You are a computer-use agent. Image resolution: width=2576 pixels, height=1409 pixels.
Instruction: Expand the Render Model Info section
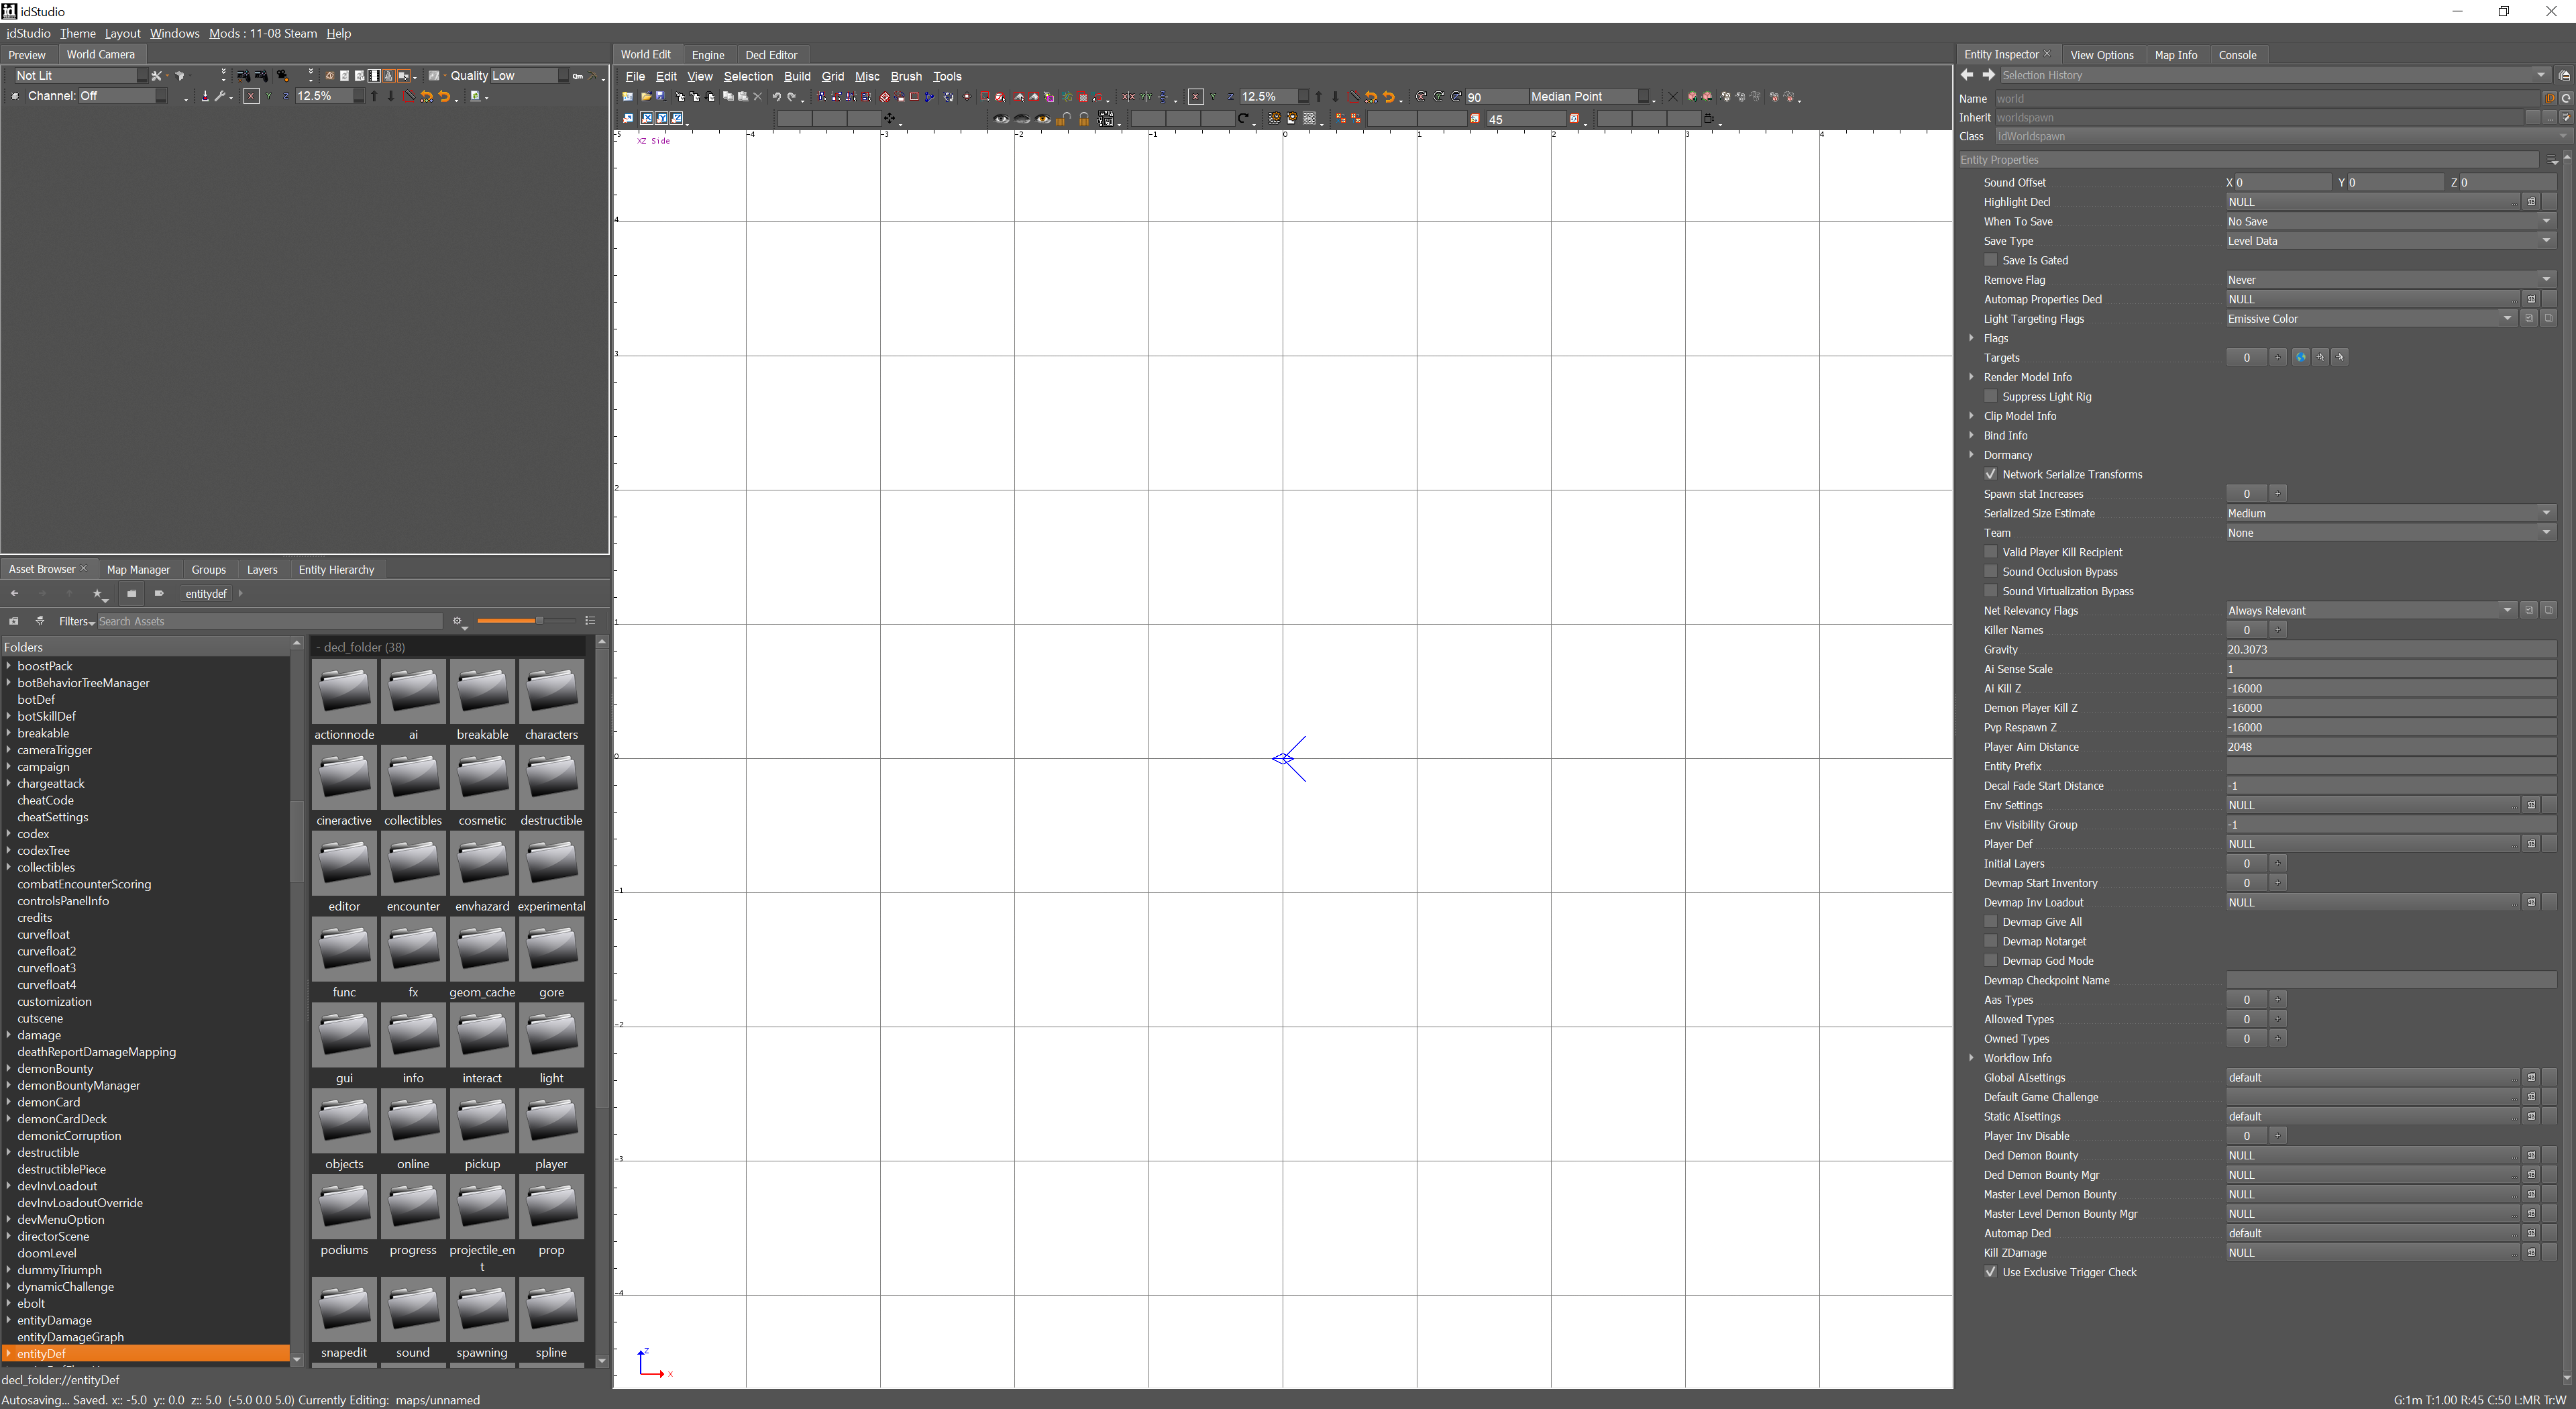coord(1972,377)
